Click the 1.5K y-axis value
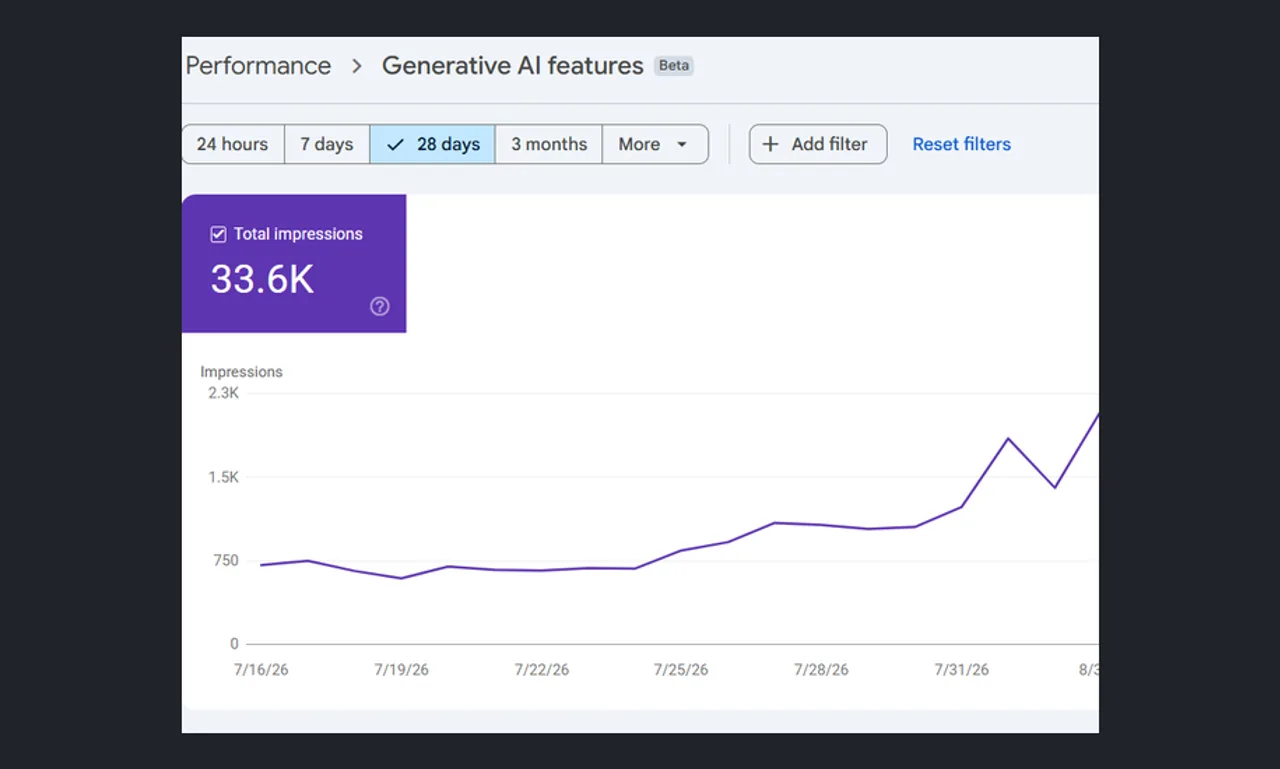Viewport: 1280px width, 769px height. pyautogui.click(x=224, y=477)
